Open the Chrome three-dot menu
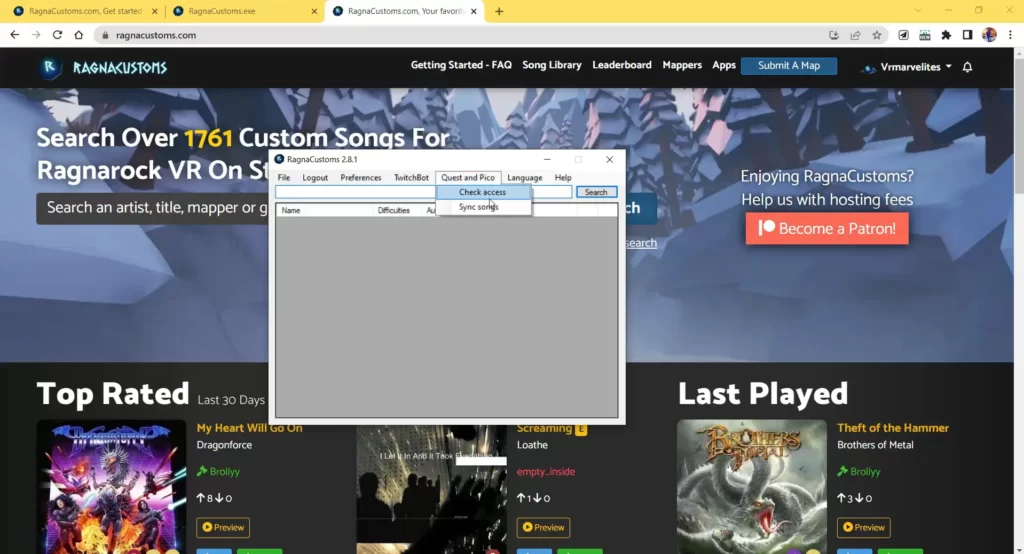Viewport: 1024px width, 554px height. (1010, 35)
